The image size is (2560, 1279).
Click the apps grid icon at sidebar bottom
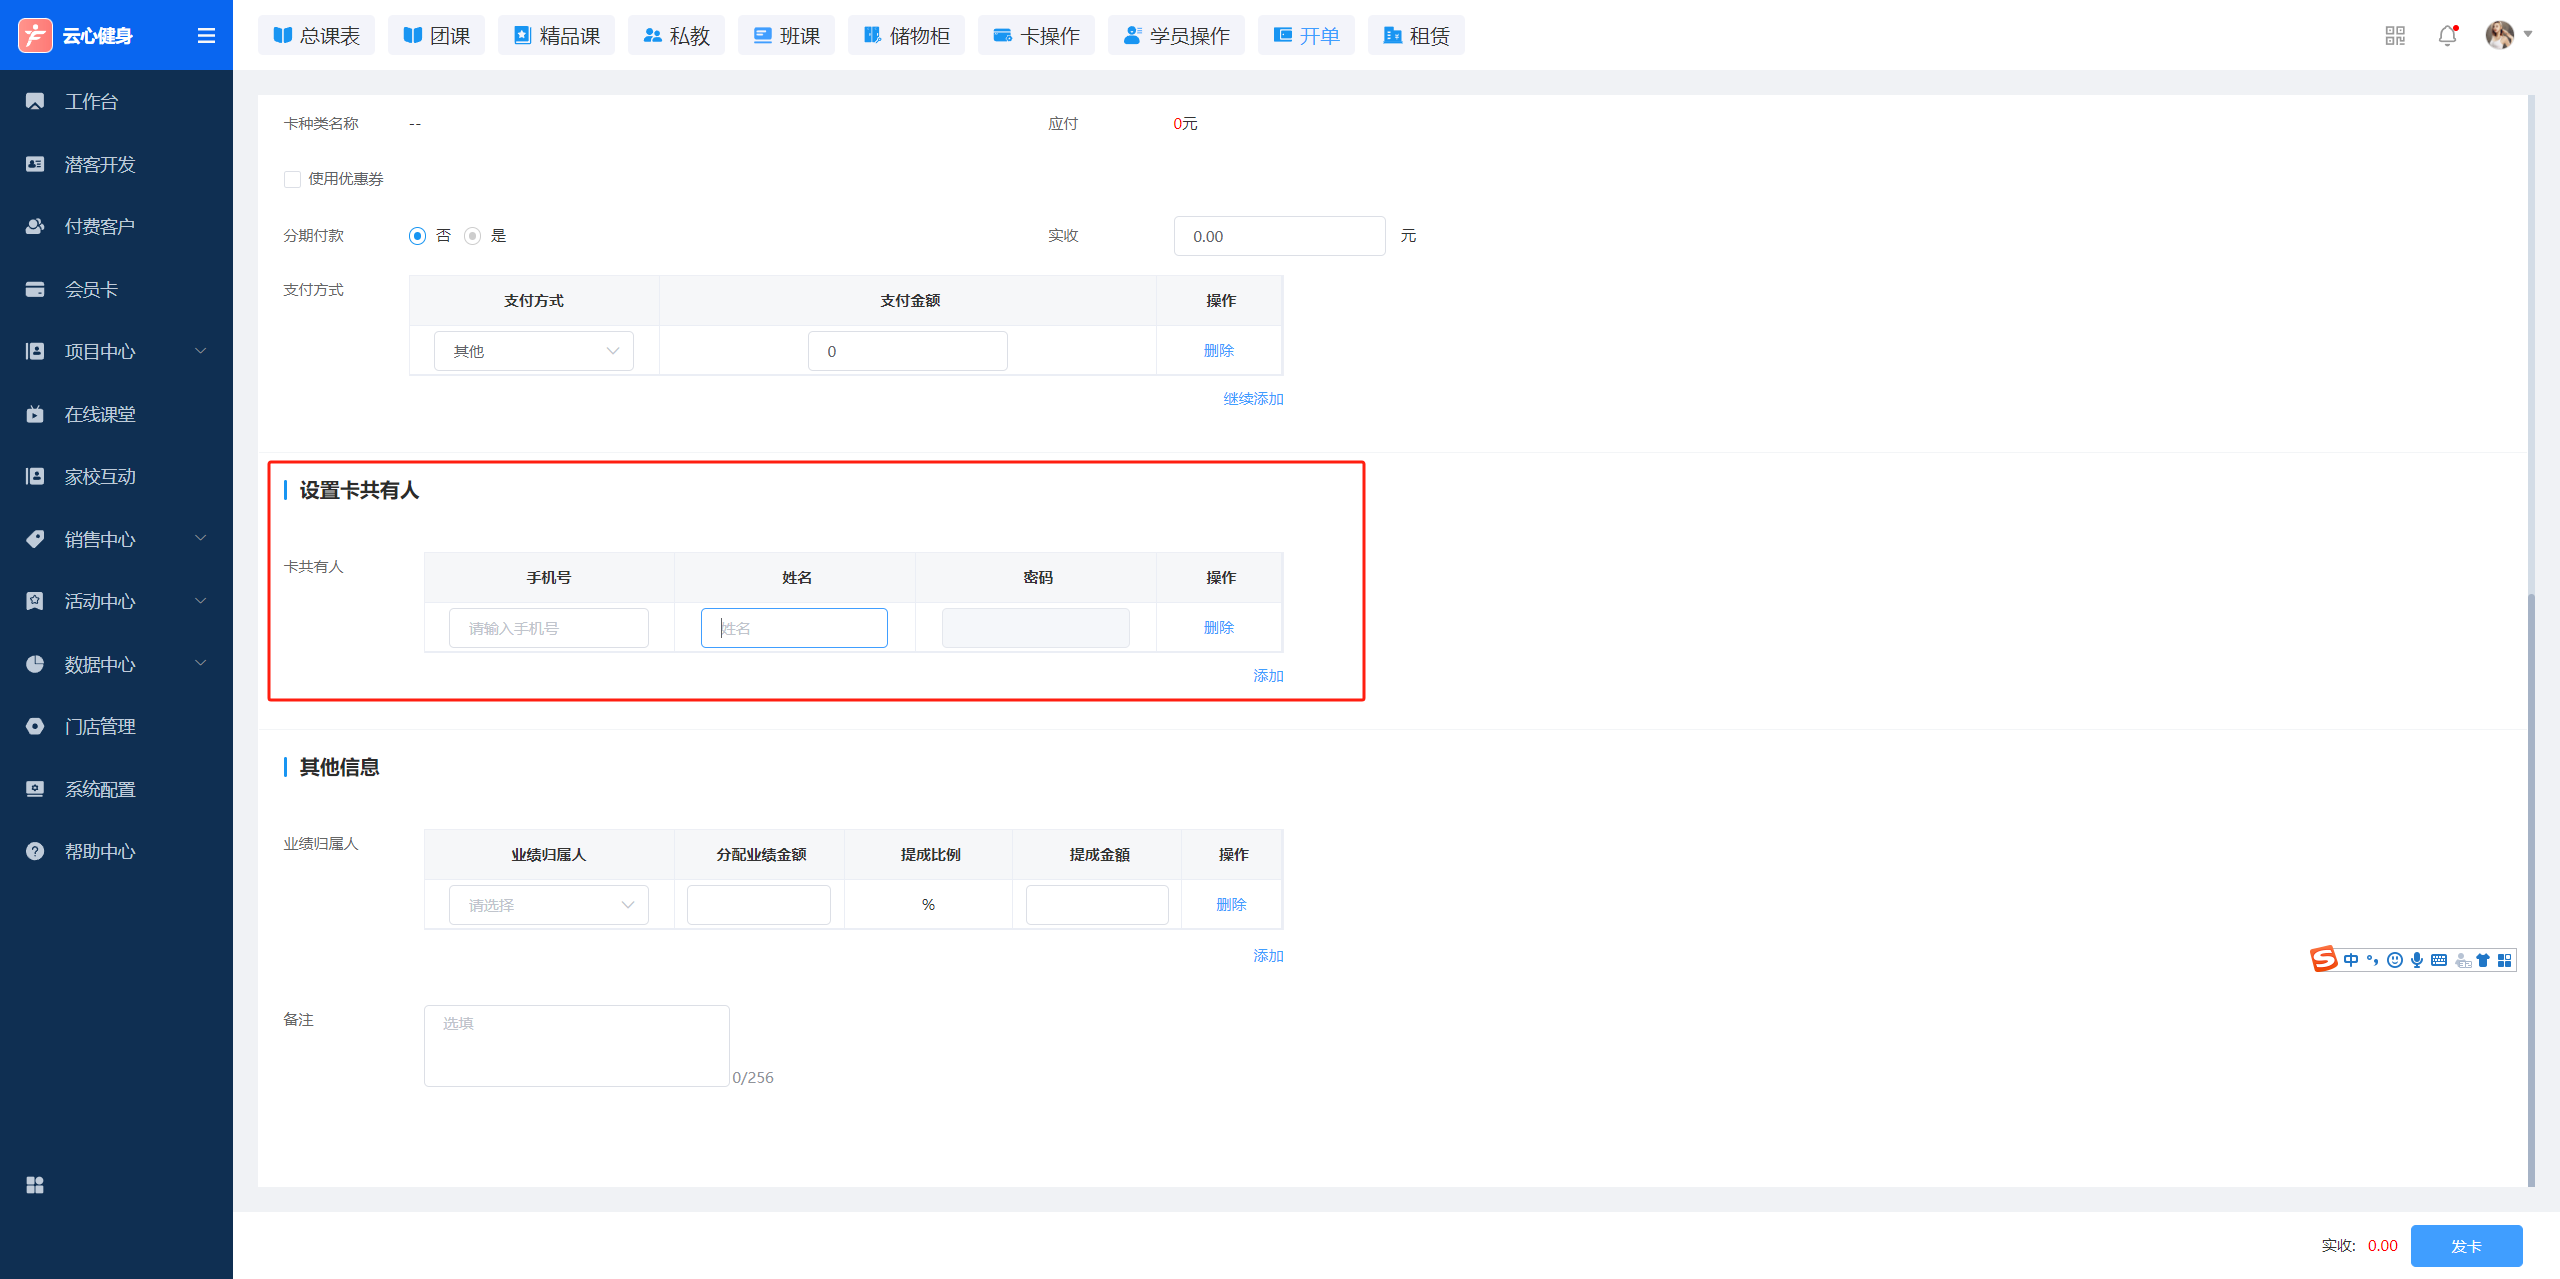(x=35, y=1185)
